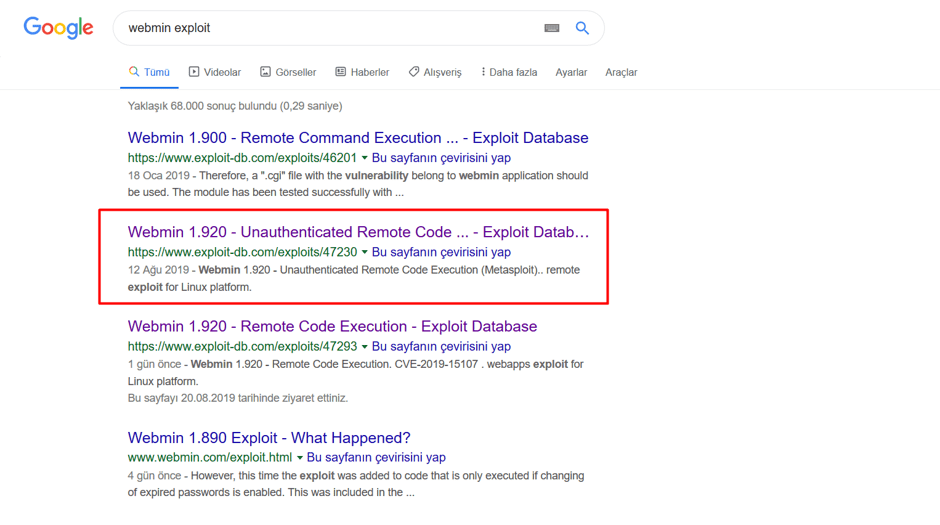Open Webmin 1.920 Remote Code Execution result
The width and height of the screenshot is (940, 525).
332,326
